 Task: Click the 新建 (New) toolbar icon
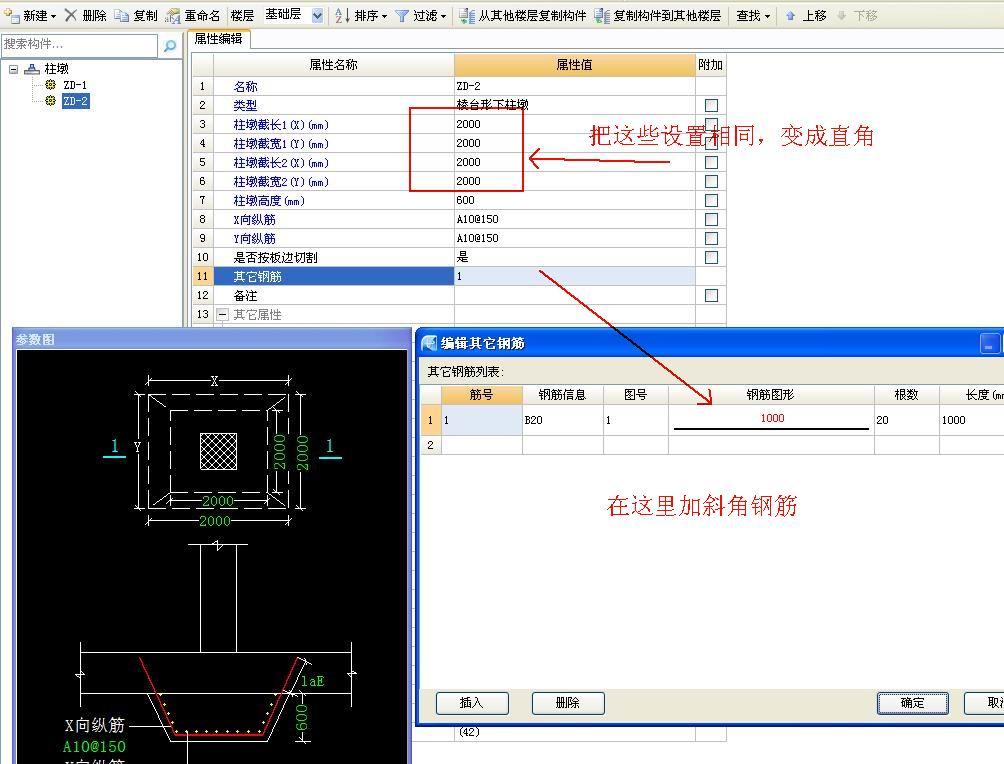[11, 15]
